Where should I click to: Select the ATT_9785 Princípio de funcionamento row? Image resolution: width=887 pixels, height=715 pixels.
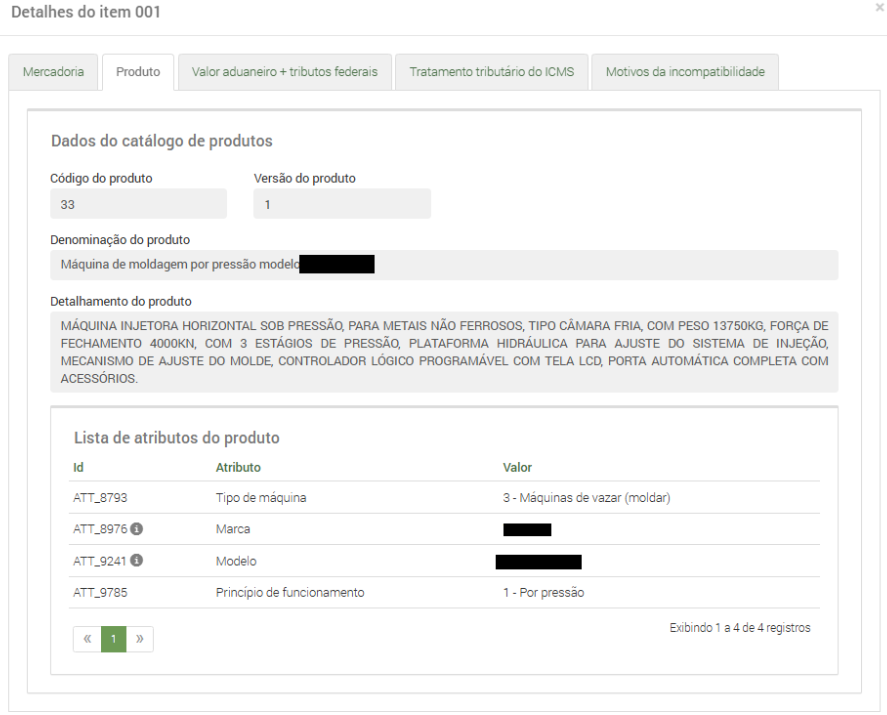tap(445, 592)
